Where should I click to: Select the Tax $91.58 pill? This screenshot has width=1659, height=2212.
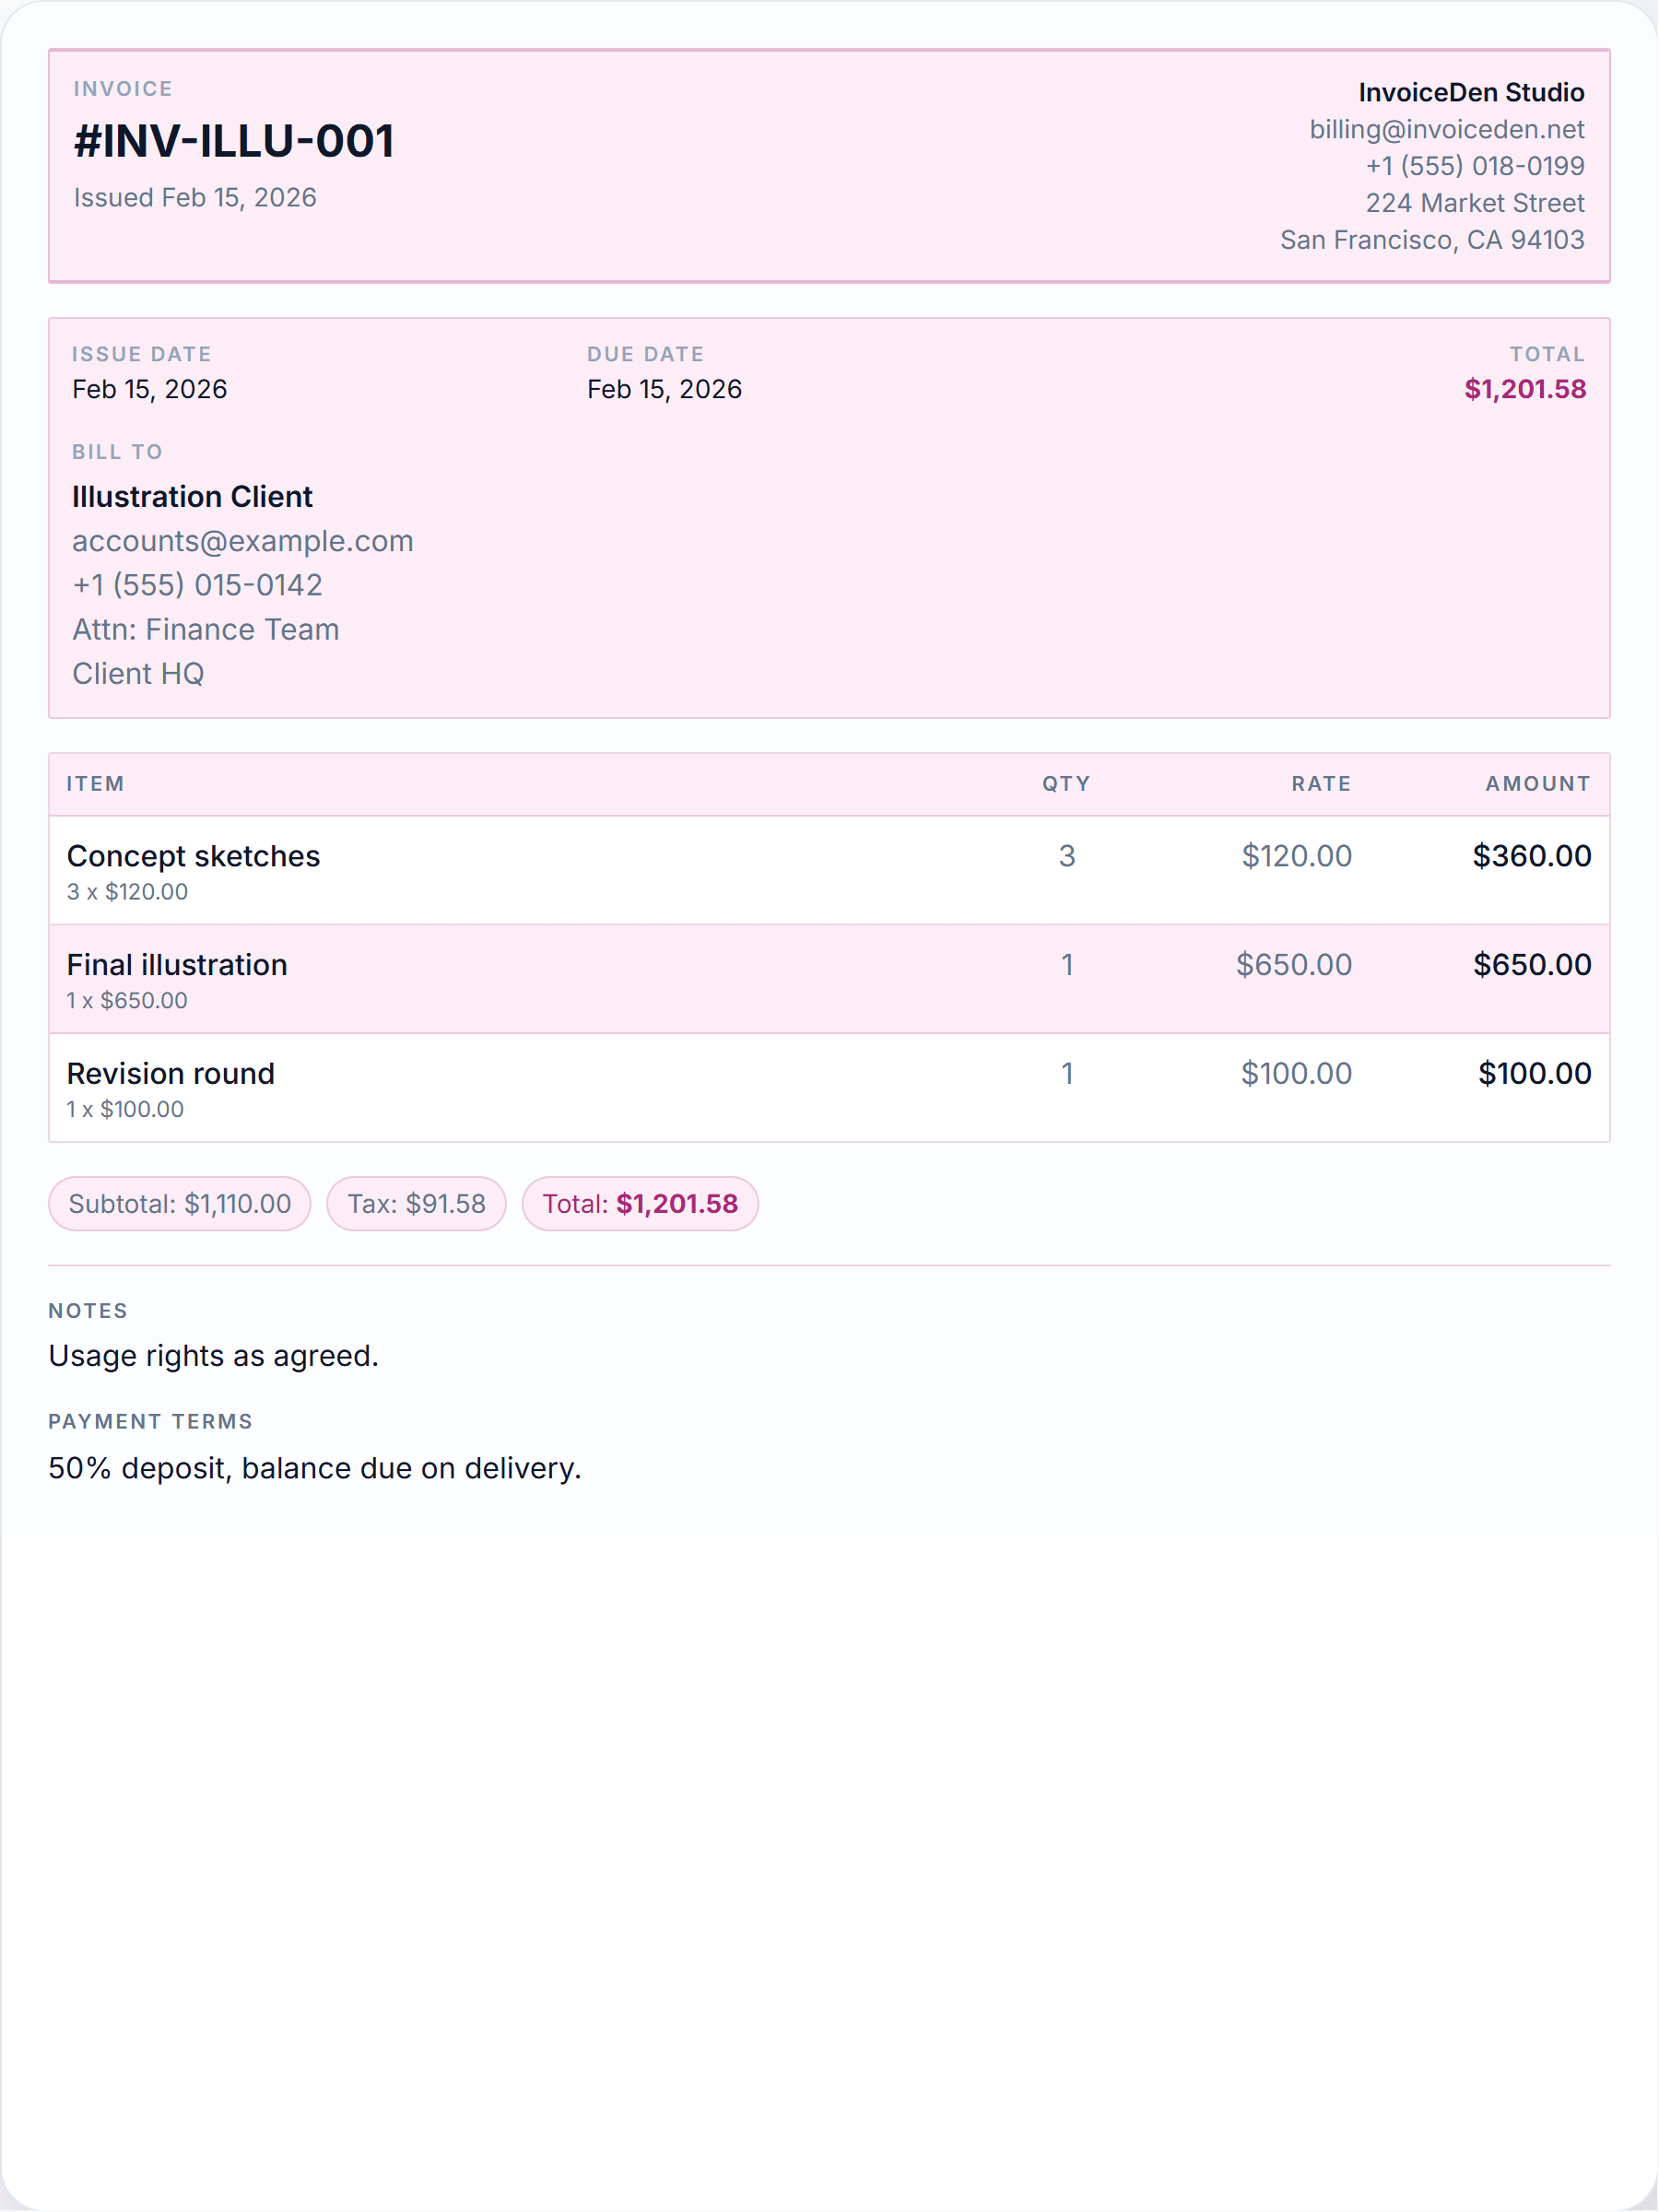click(416, 1203)
